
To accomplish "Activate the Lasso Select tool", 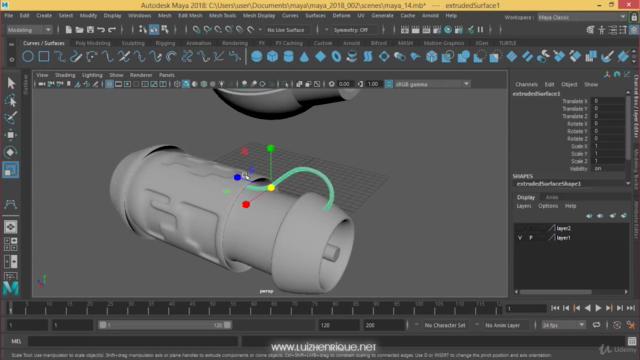I will [11, 100].
